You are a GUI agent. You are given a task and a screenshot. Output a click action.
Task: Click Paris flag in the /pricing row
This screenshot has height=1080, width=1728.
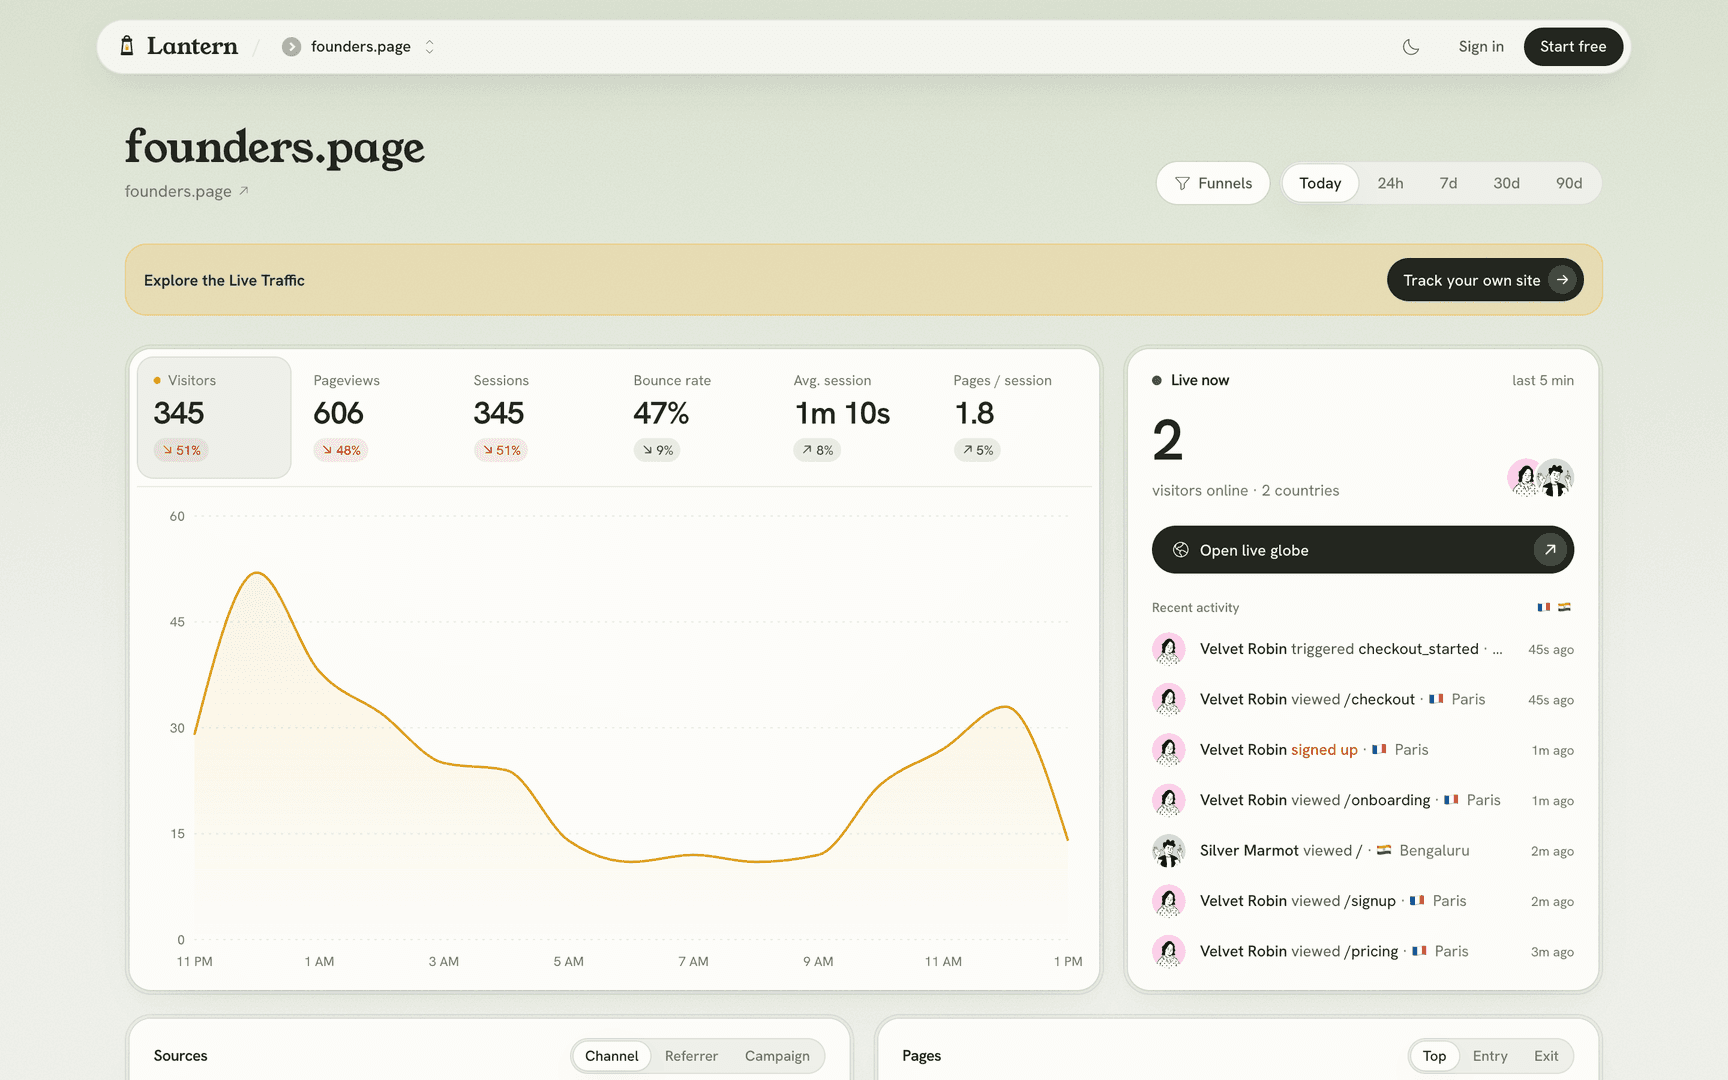1419,951
